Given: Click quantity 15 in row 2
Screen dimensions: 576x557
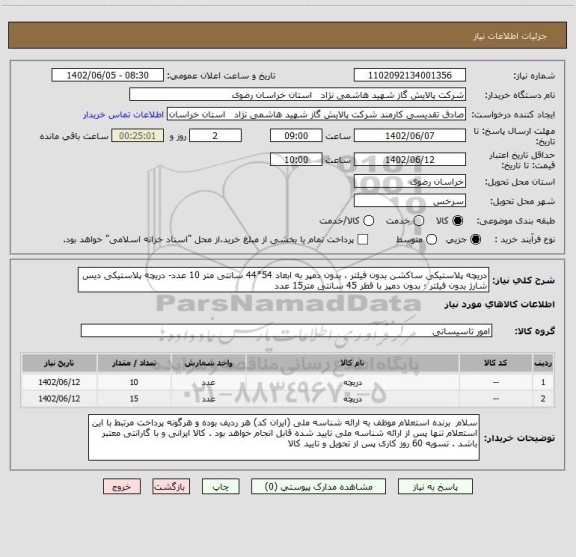Looking at the screenshot, I should [134, 399].
